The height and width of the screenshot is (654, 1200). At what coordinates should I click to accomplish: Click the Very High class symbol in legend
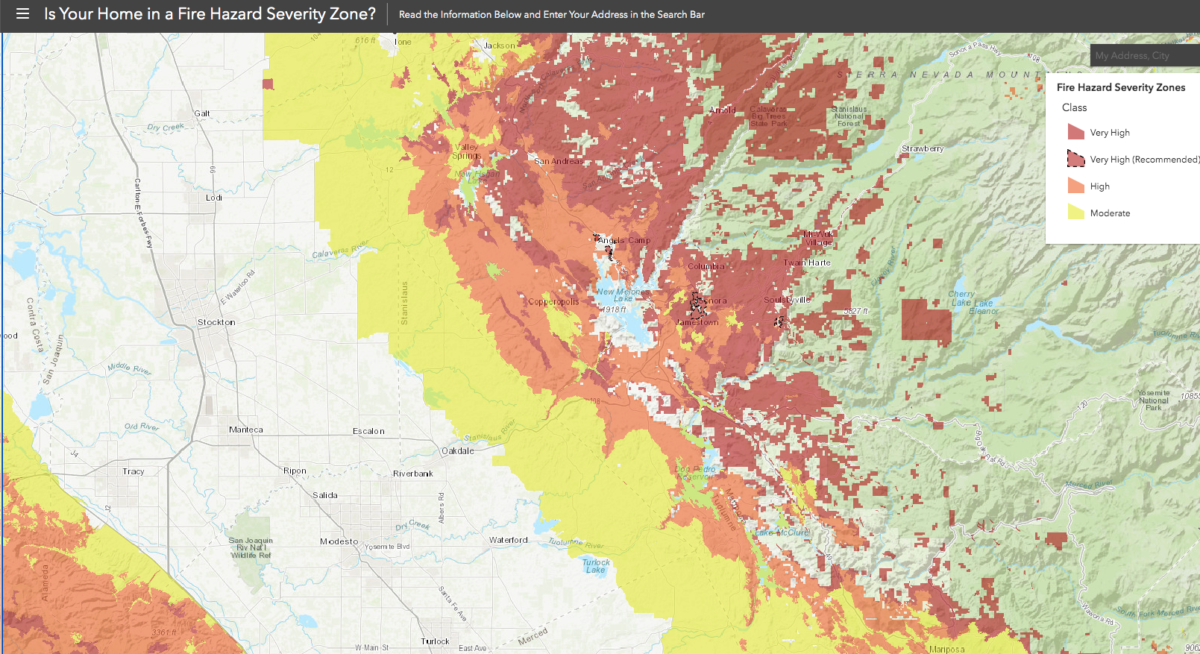tap(1078, 131)
